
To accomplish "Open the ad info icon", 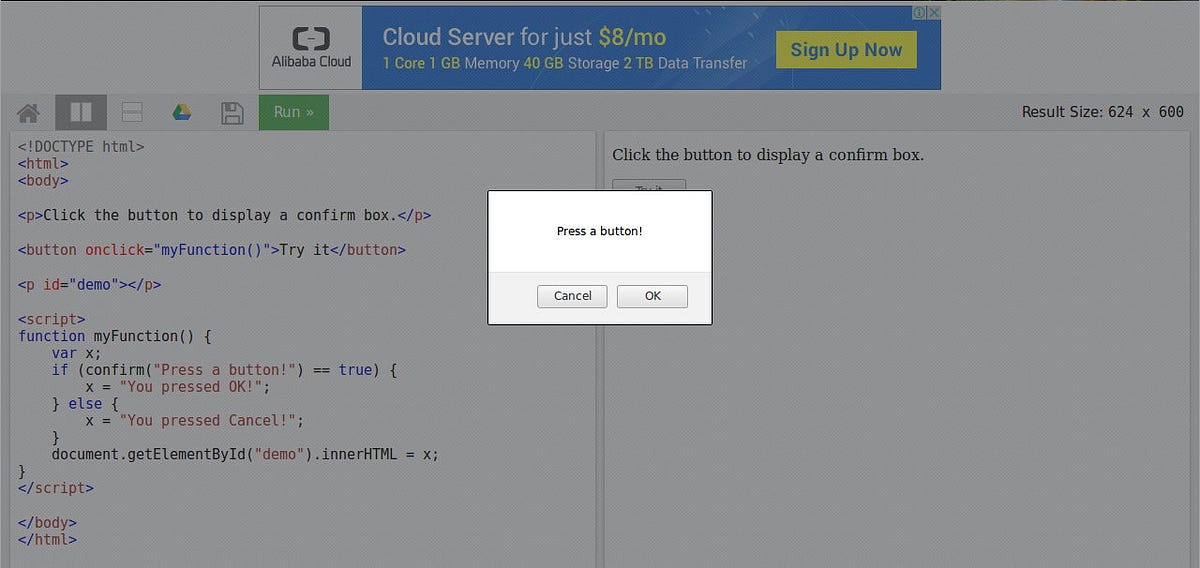I will (920, 13).
